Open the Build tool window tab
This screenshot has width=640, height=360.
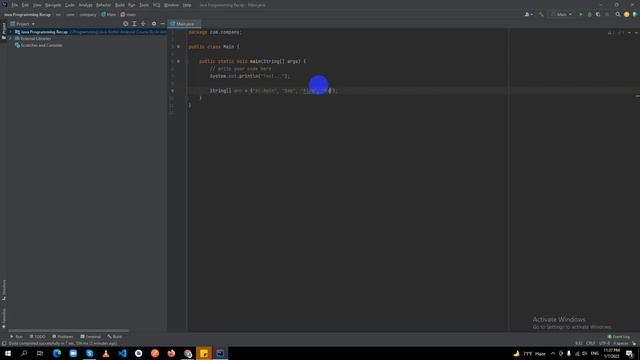click(x=115, y=337)
